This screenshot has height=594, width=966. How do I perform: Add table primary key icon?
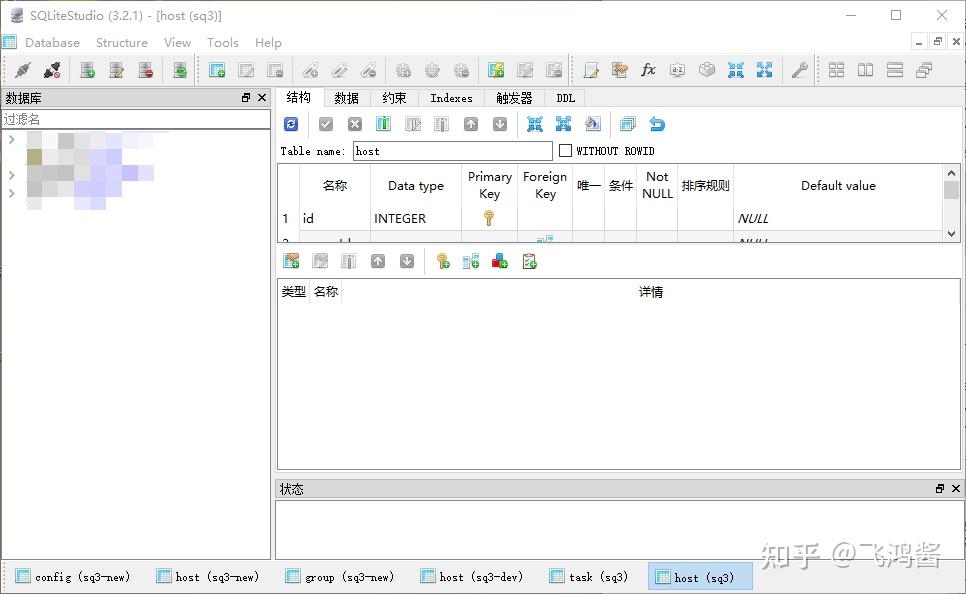coord(442,261)
